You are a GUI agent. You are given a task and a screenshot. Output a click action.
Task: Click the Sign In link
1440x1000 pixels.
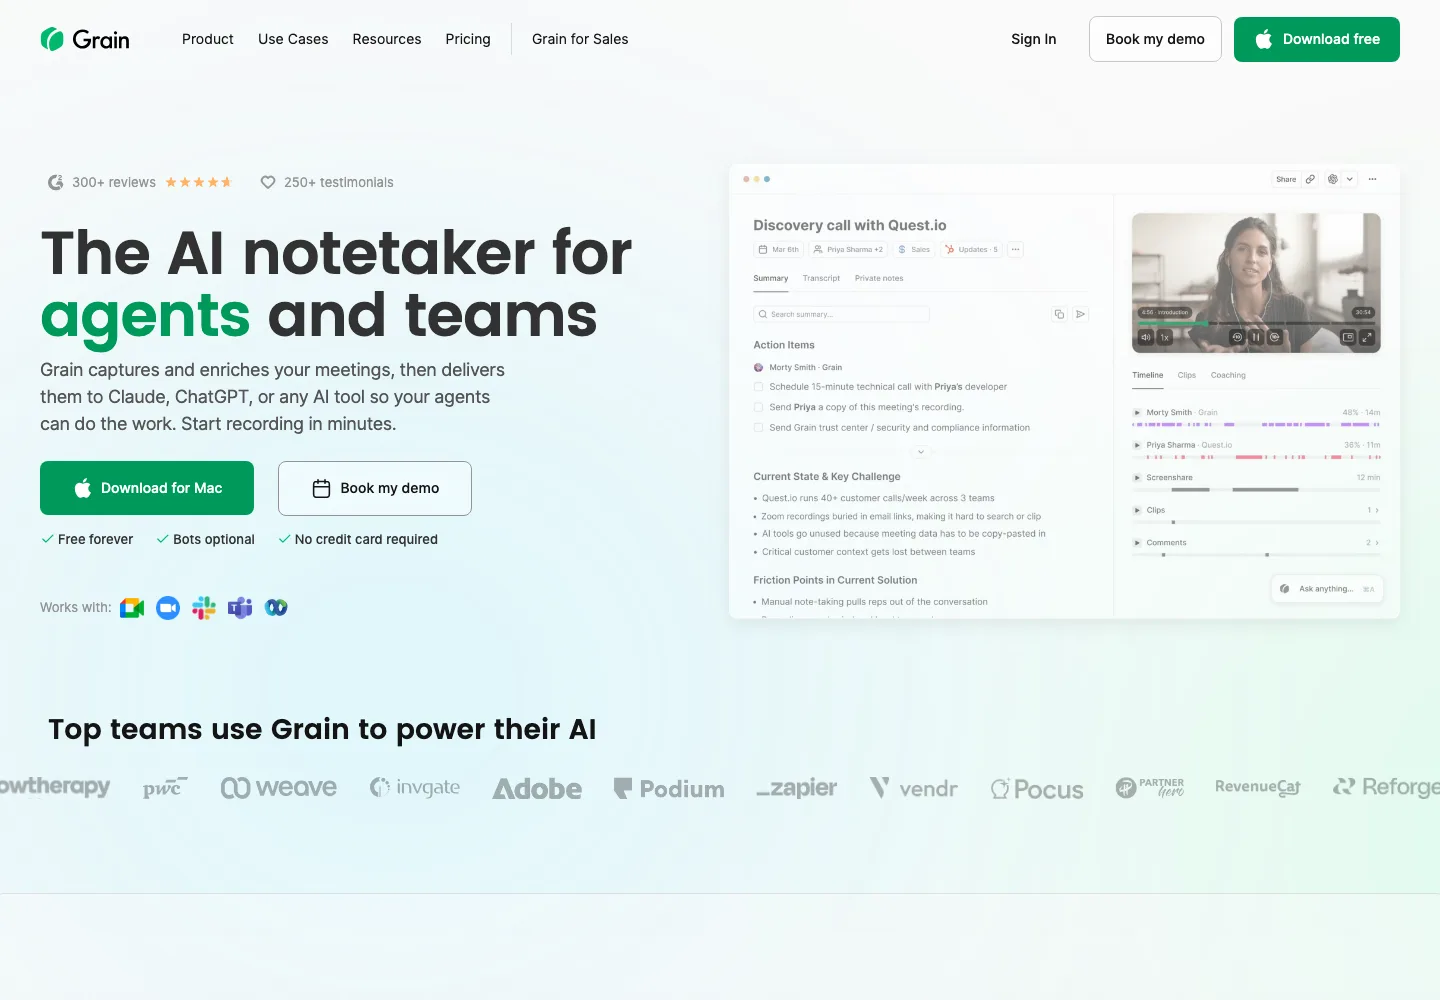pos(1034,39)
